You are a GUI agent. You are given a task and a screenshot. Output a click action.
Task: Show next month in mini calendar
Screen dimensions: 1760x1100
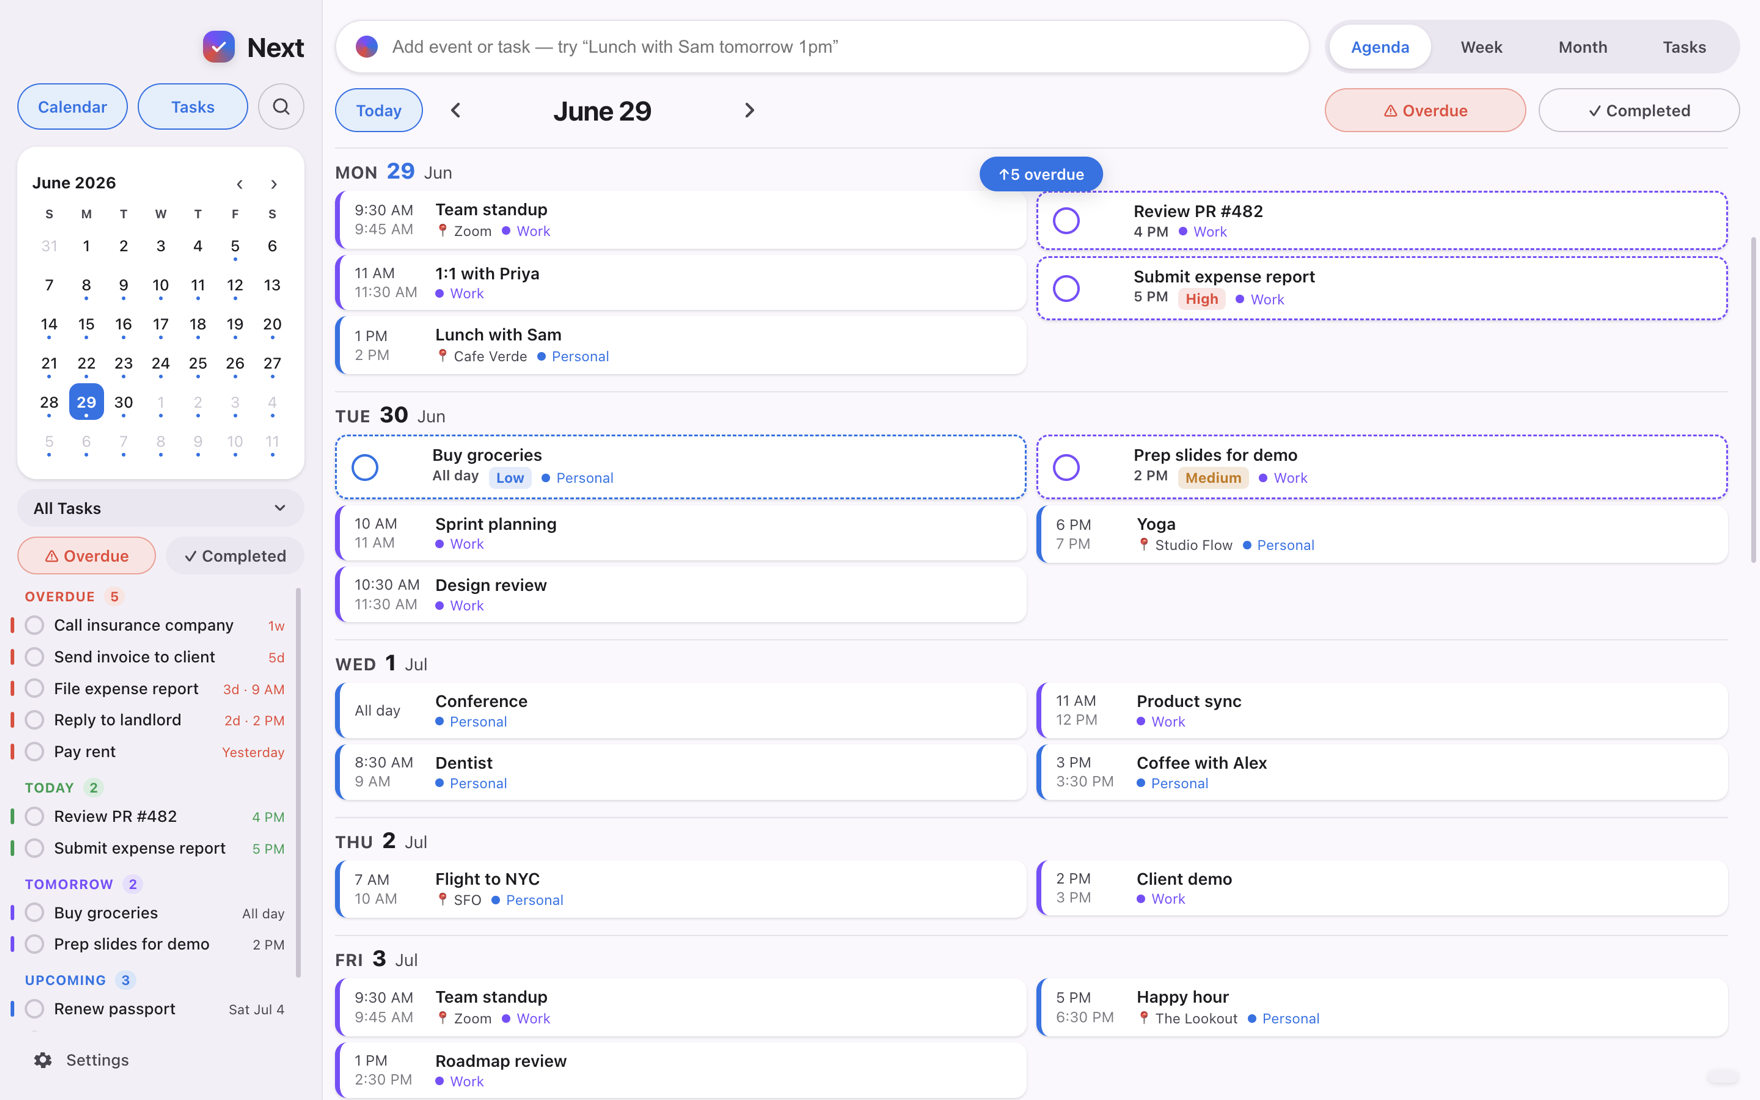click(274, 184)
